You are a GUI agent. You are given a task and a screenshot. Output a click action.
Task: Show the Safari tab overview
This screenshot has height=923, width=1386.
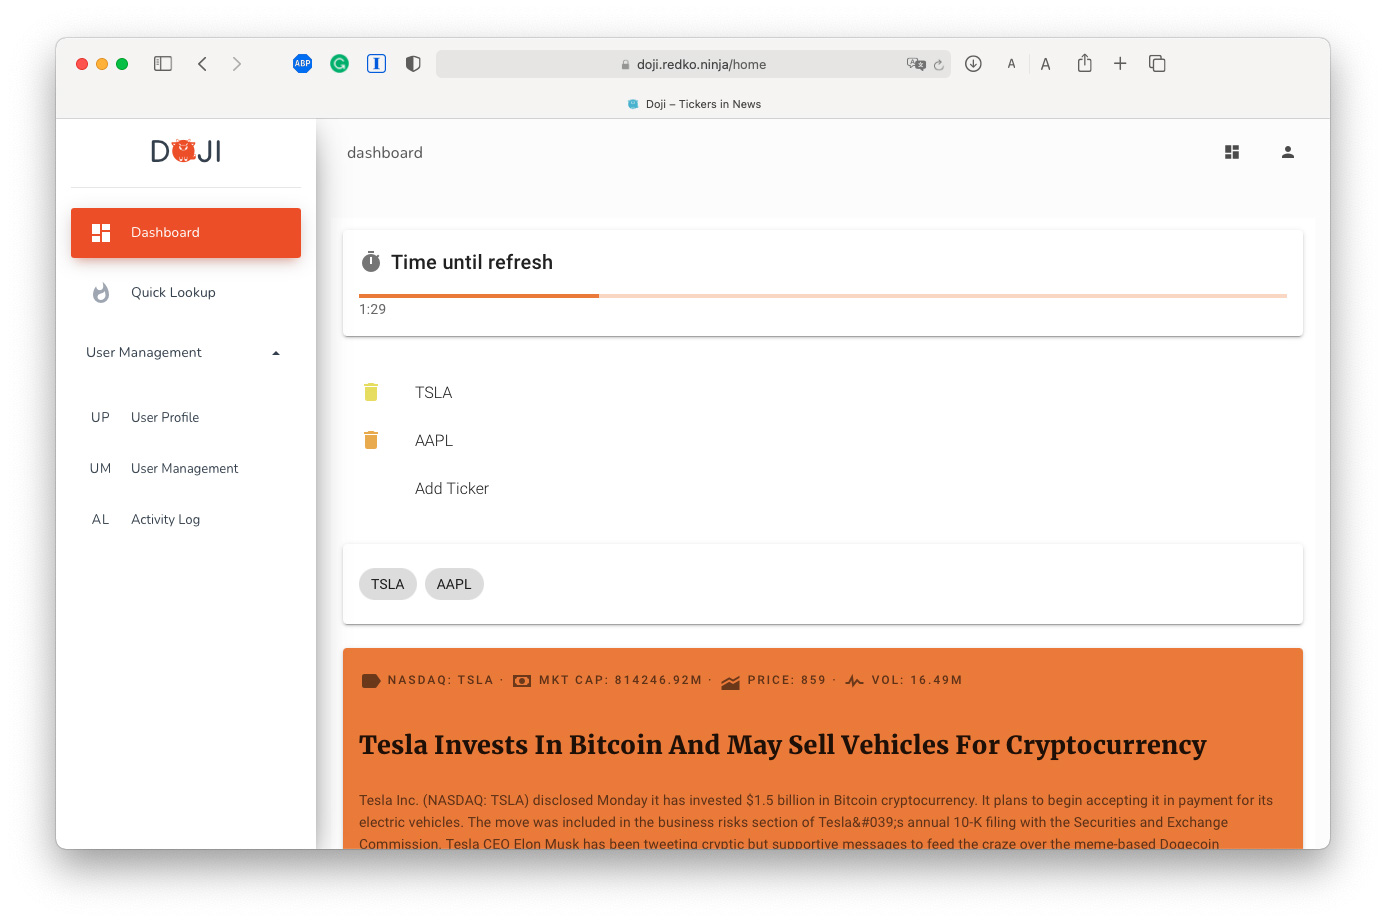coord(1157,64)
